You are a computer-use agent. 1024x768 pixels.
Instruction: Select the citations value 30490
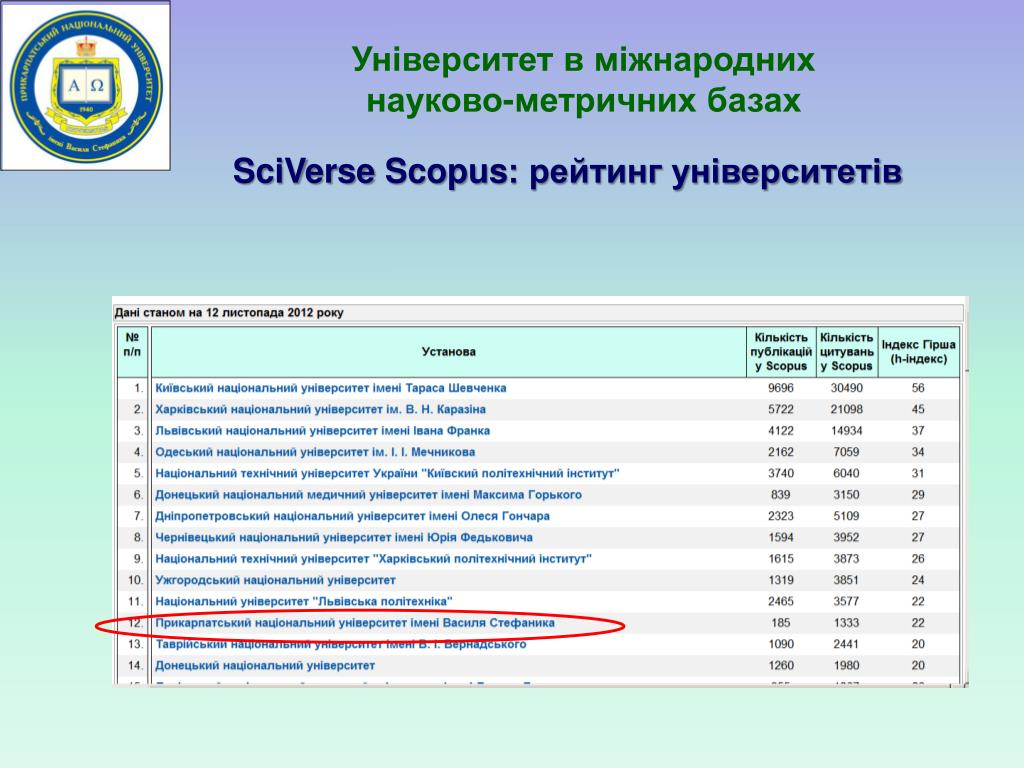[x=846, y=388]
